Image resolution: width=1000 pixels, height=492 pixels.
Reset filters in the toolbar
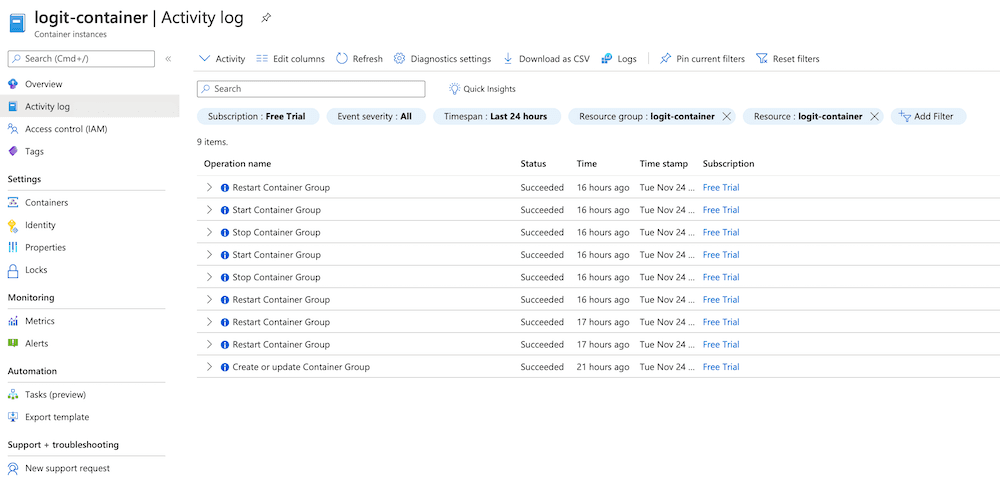tap(788, 59)
